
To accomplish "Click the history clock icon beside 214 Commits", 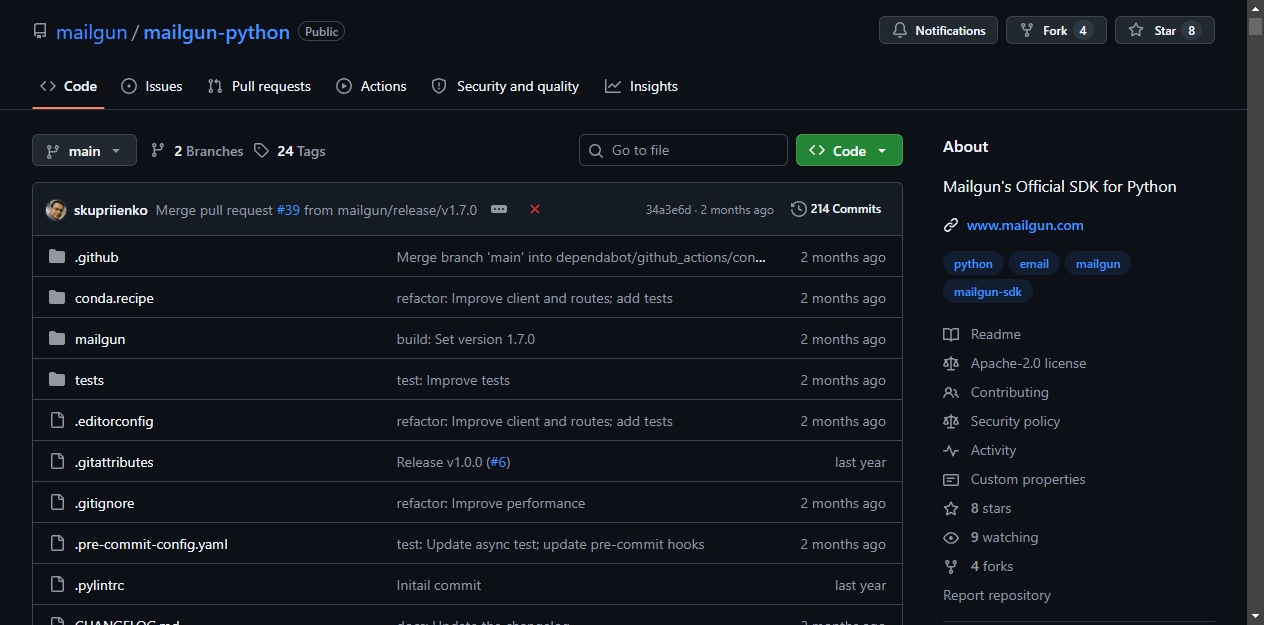I will [x=798, y=209].
